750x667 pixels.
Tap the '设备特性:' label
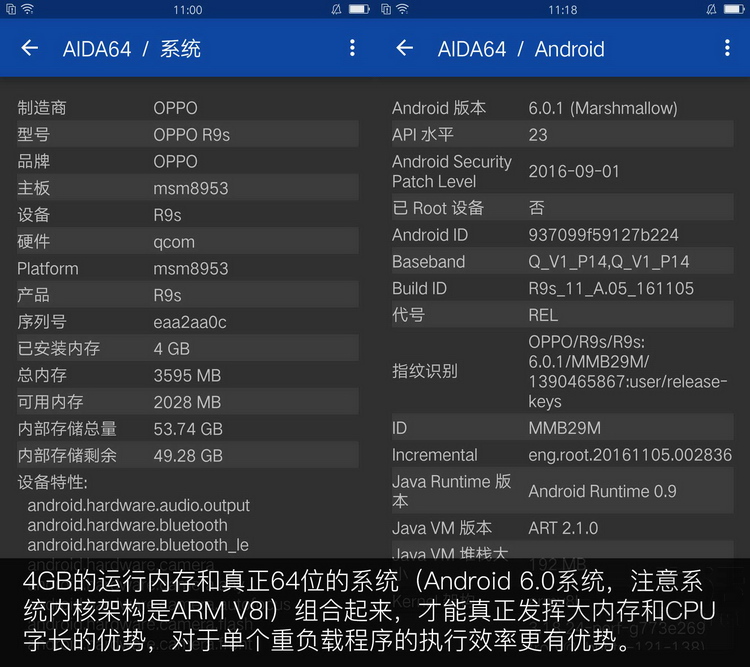[x=53, y=482]
